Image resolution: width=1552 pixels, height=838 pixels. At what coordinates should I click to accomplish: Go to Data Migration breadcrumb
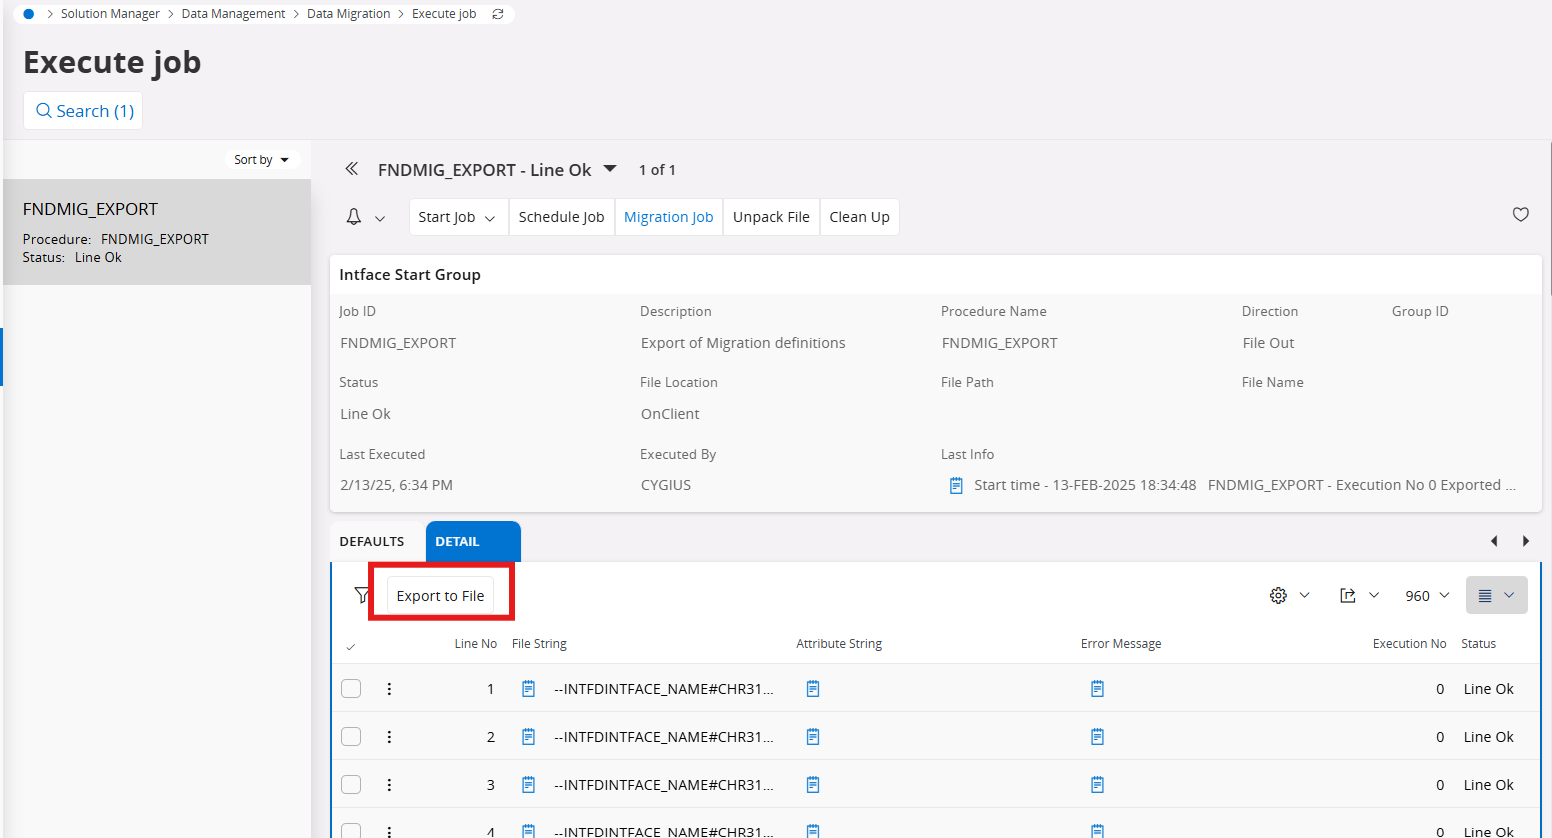coord(348,14)
